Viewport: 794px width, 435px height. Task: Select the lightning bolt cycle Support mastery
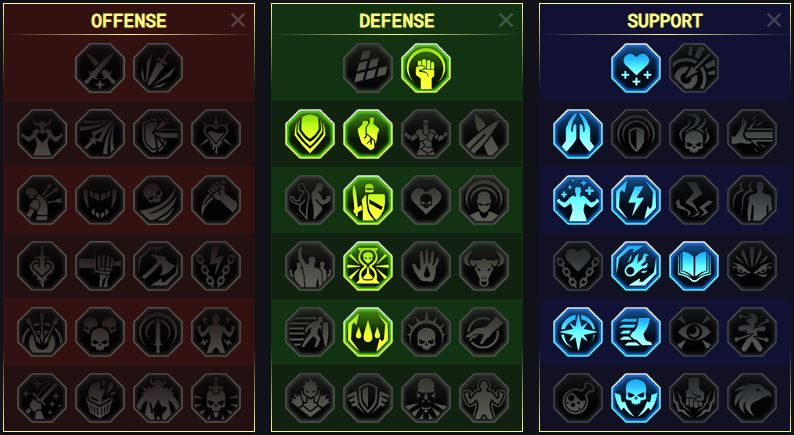[636, 200]
